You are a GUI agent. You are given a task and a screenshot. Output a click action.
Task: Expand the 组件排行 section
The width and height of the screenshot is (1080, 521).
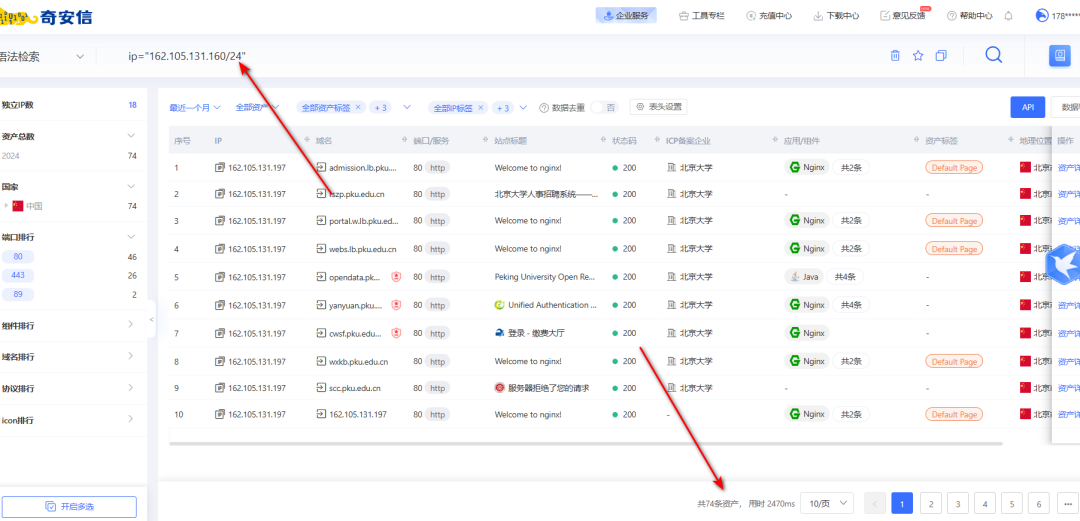pos(131,325)
